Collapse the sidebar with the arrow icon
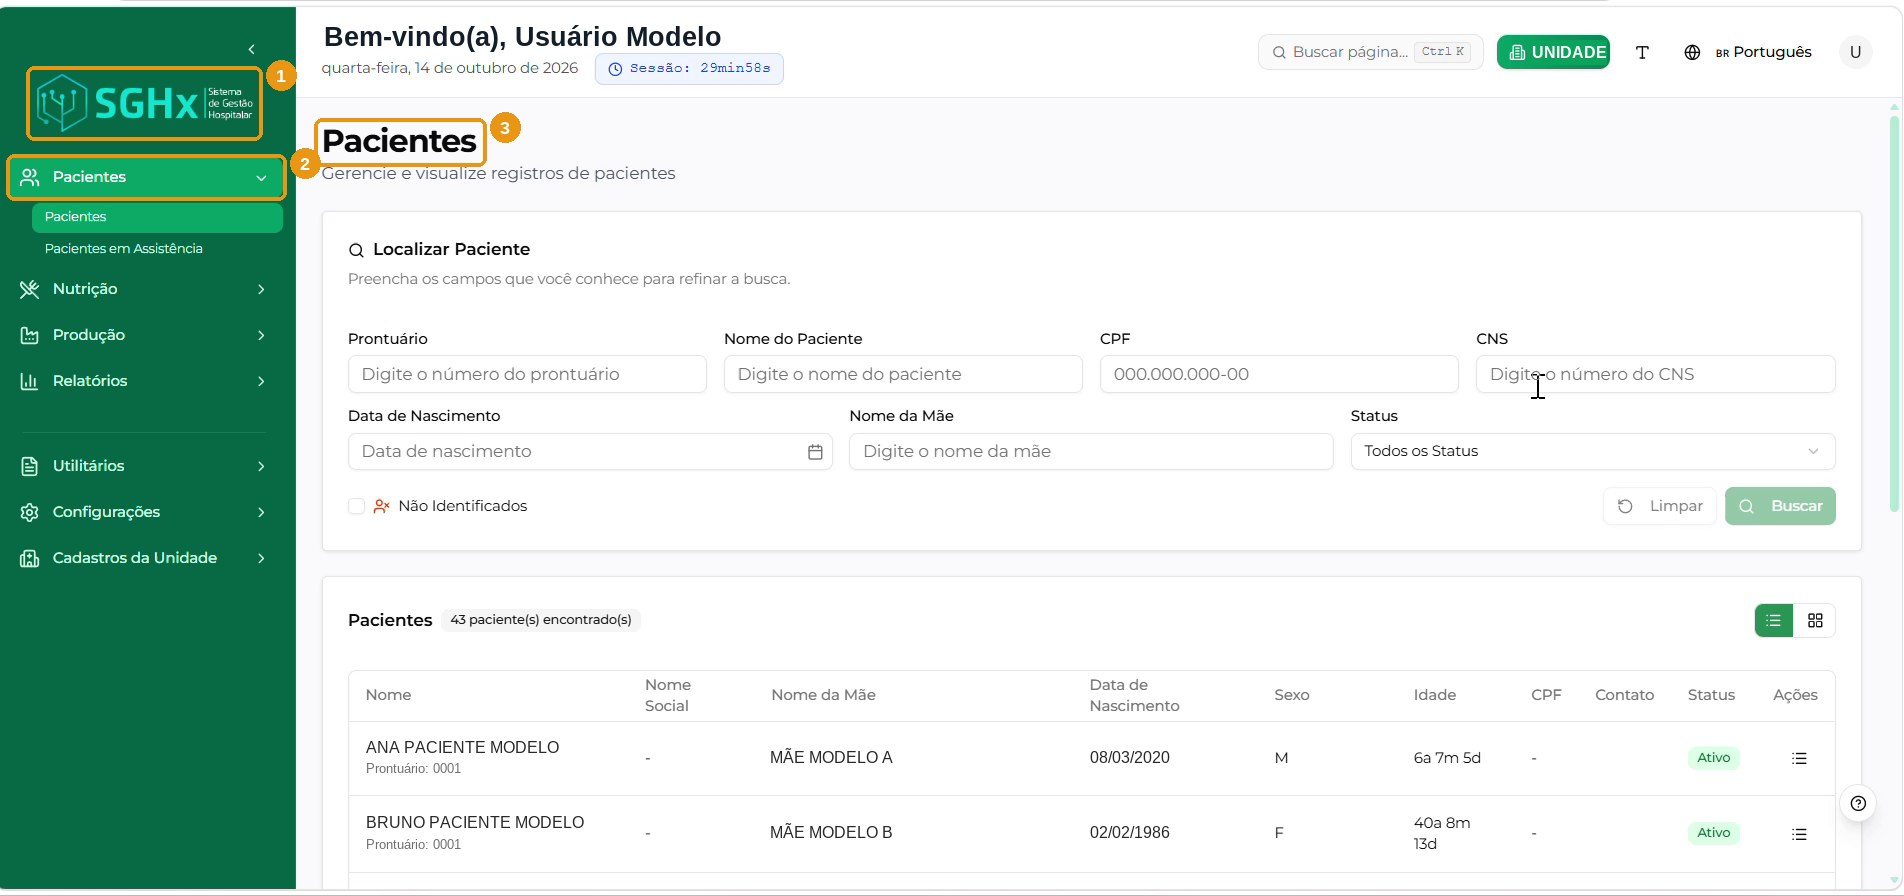Viewport: 1904px width, 896px height. [x=251, y=49]
